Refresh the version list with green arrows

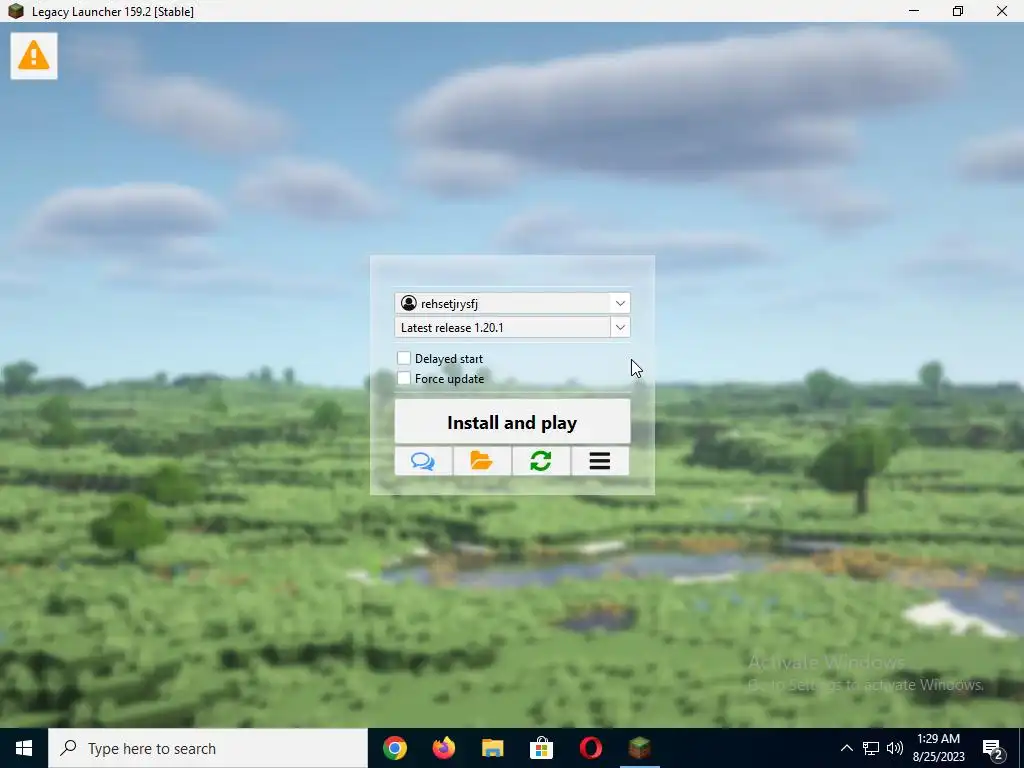(x=541, y=461)
